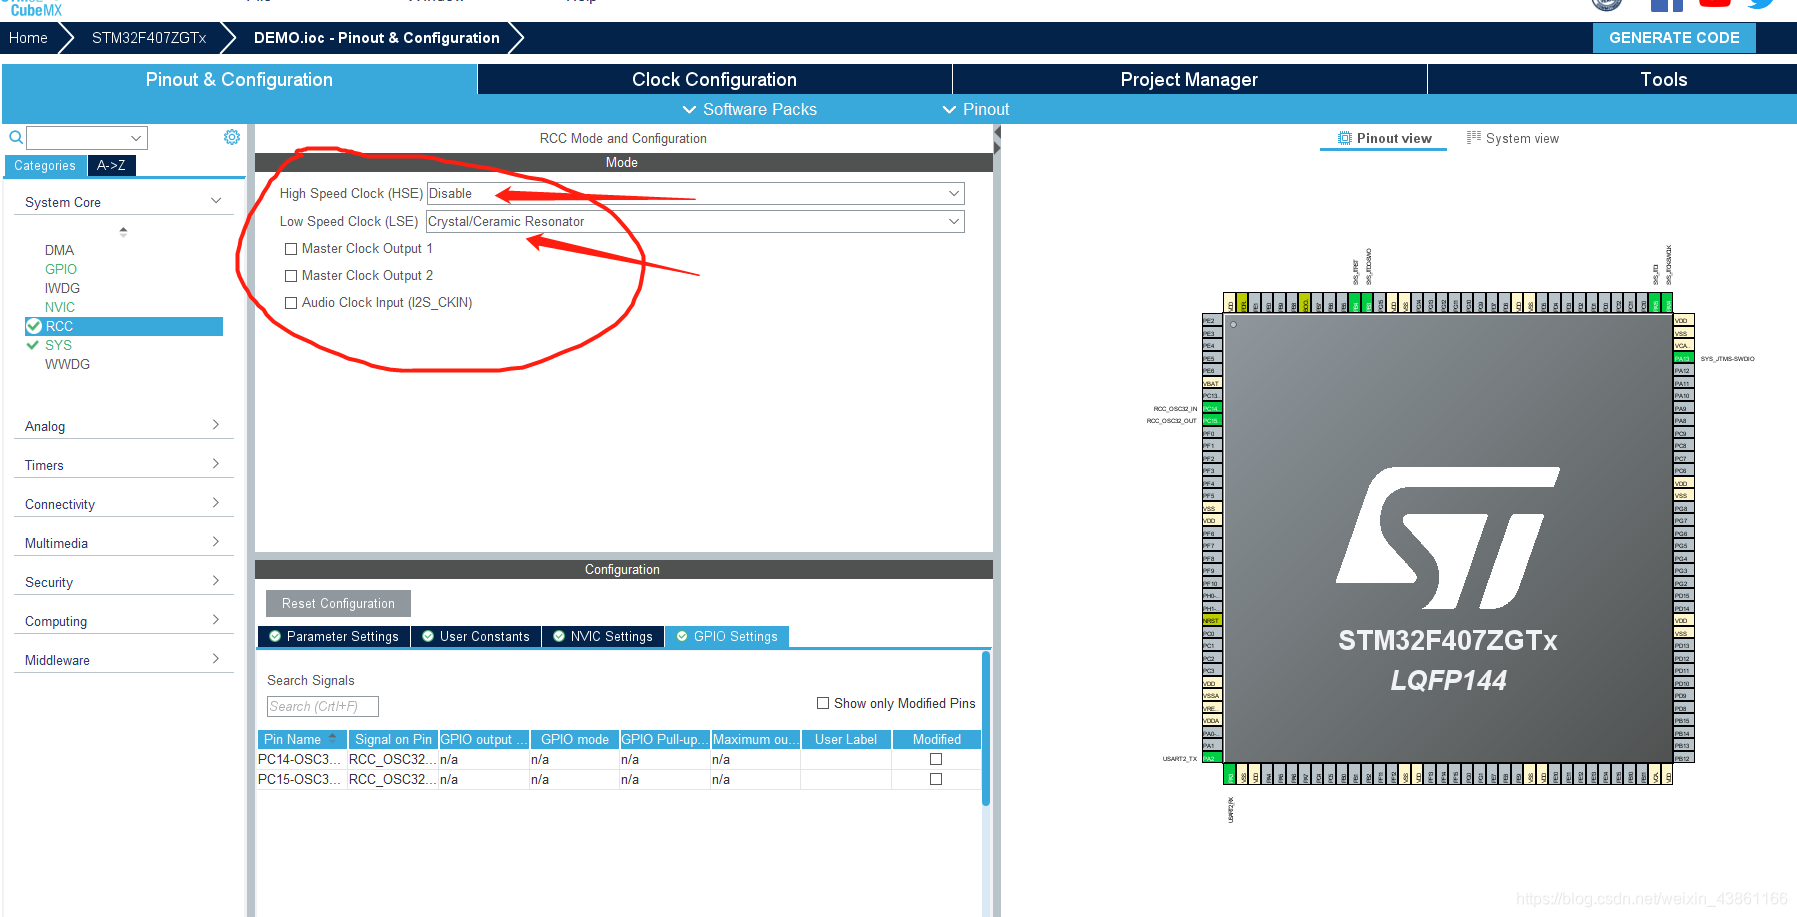Select the green PA2 pin on the chip
1797x917 pixels.
(1212, 758)
